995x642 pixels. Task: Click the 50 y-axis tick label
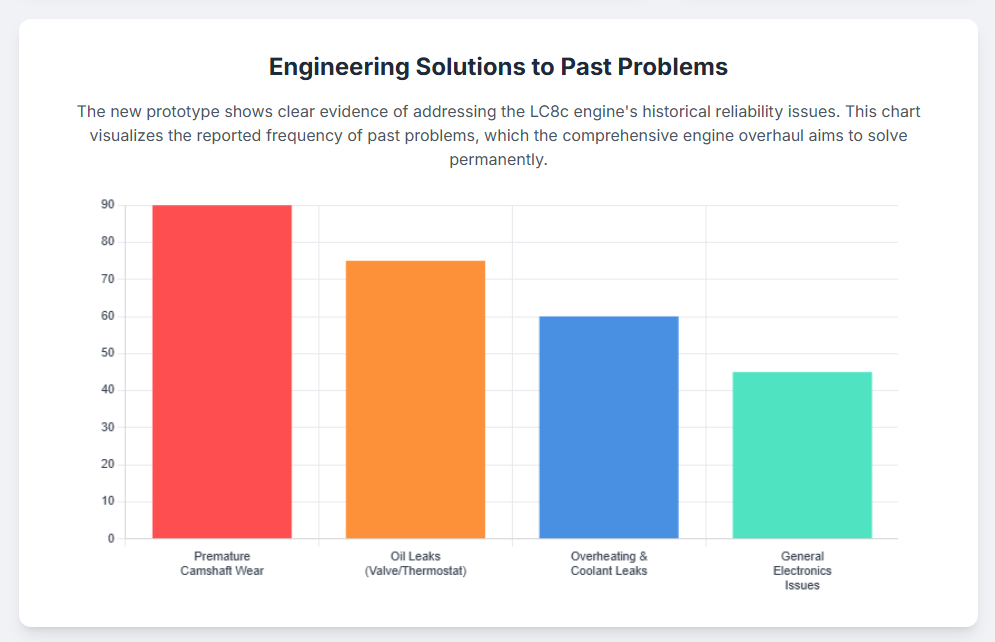(x=107, y=353)
